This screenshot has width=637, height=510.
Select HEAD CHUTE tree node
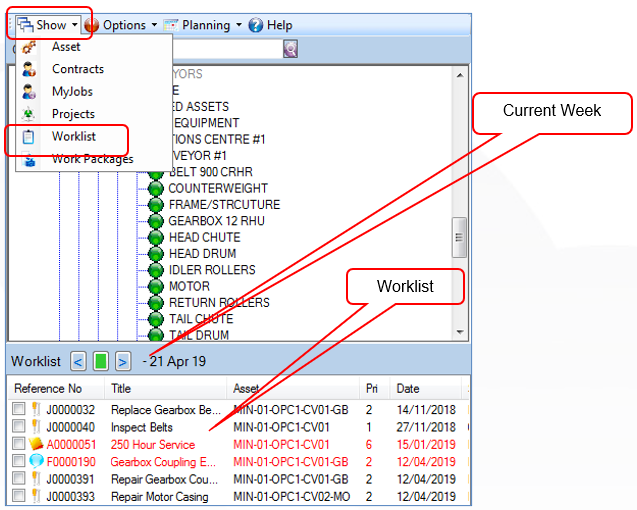point(205,237)
